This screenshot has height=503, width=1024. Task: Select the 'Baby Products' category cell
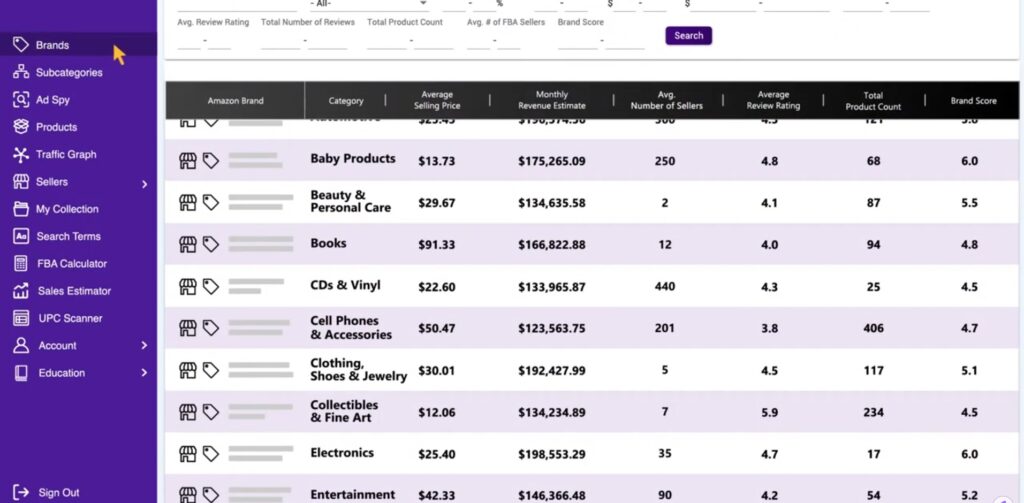click(x=353, y=159)
